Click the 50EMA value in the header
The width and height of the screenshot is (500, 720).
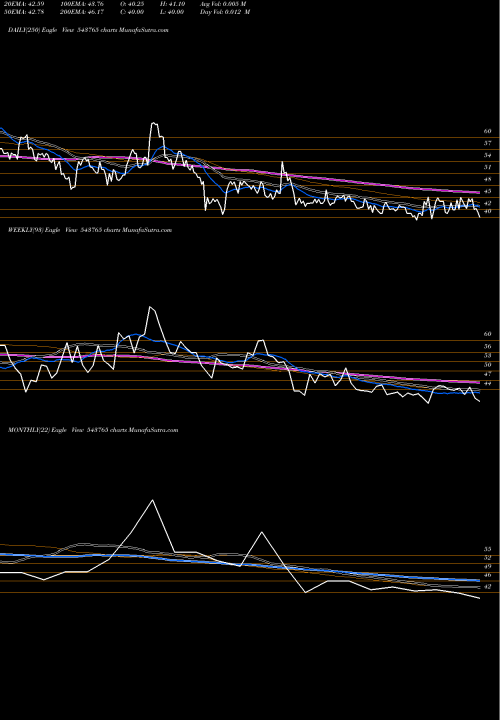point(26,12)
